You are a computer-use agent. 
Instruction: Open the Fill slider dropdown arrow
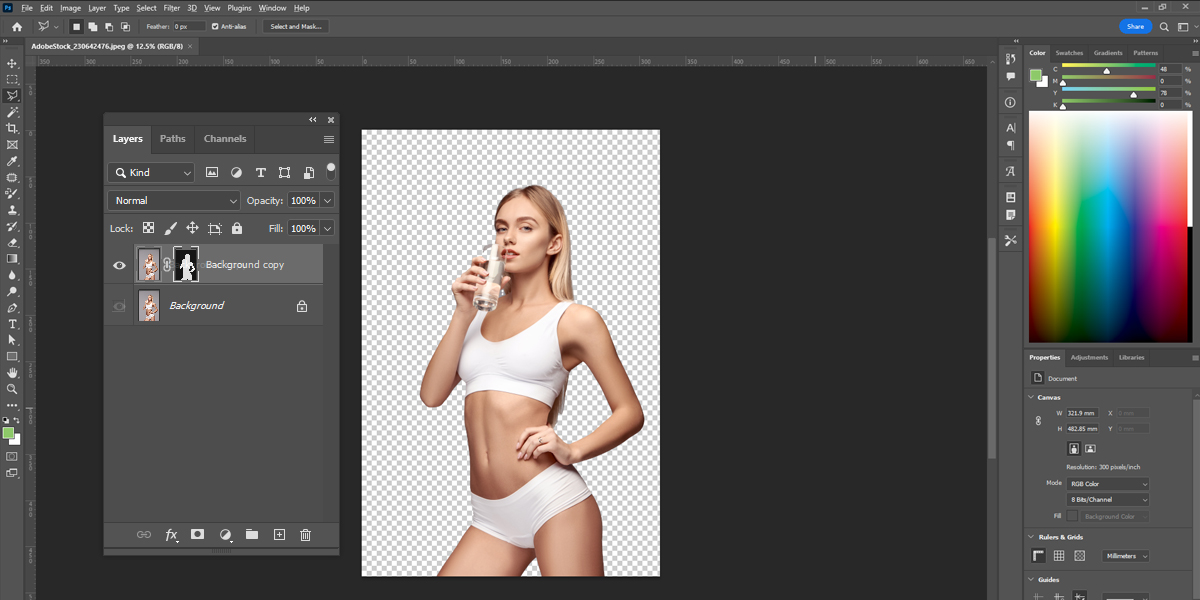coord(327,228)
